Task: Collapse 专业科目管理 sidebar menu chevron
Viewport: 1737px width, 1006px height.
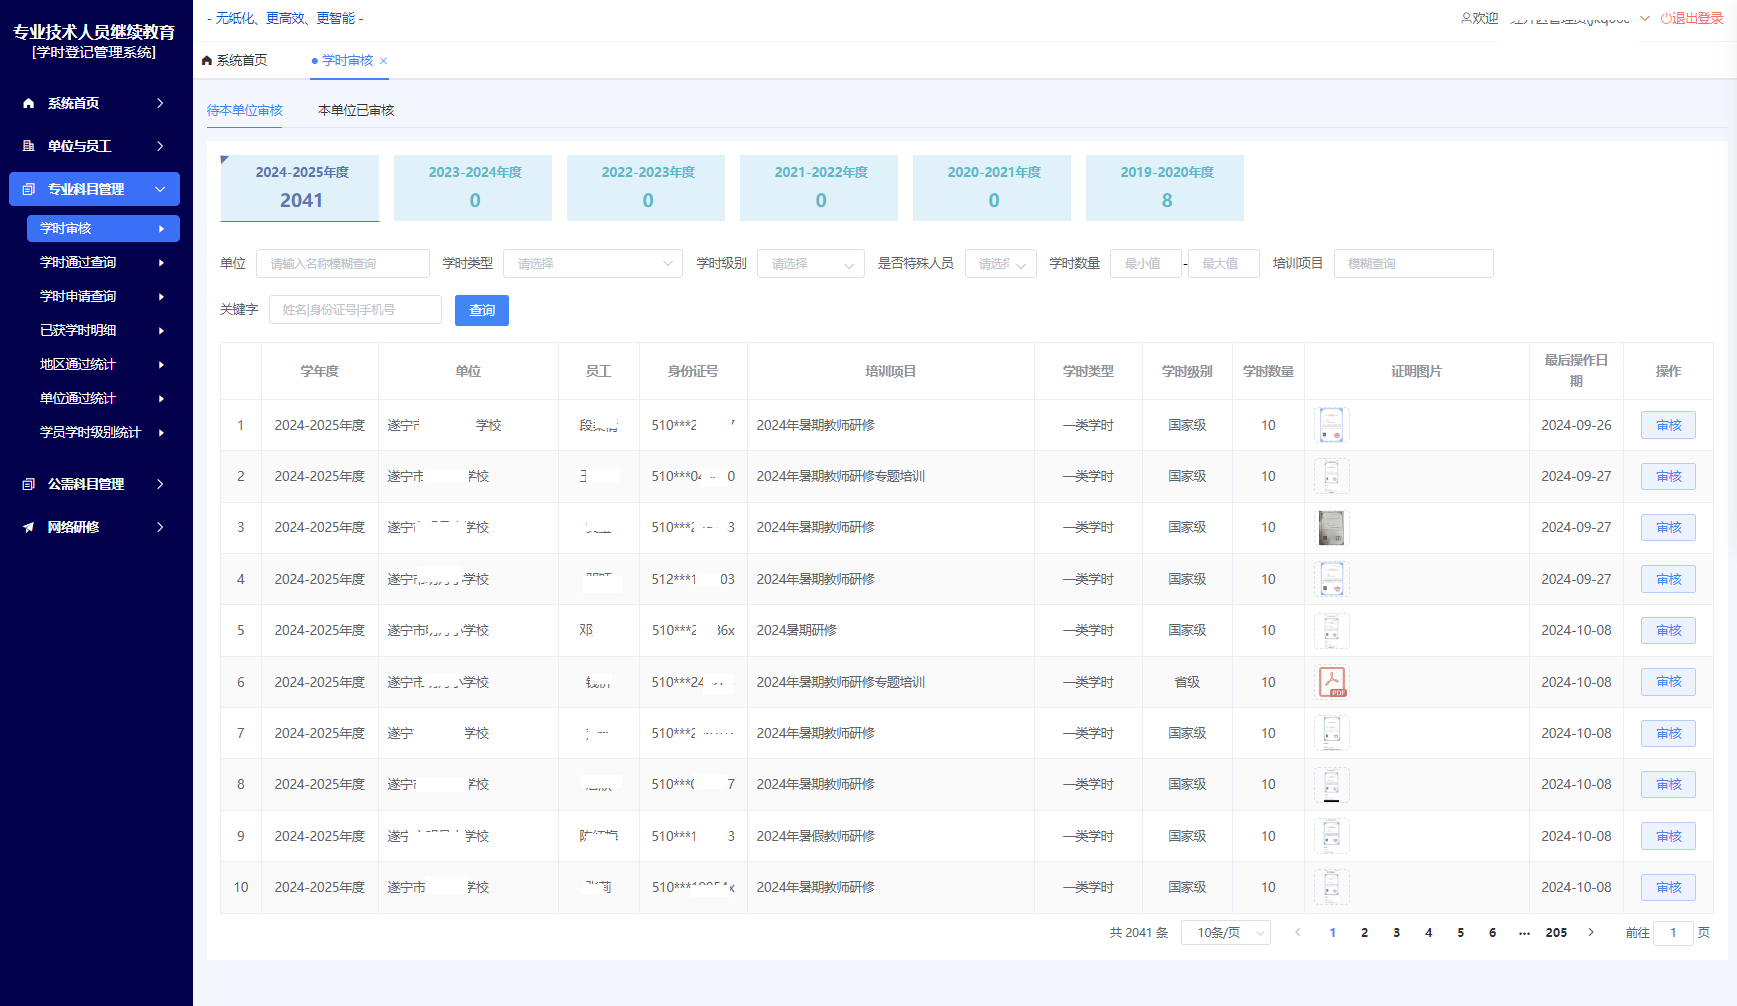Action: pyautogui.click(x=160, y=189)
